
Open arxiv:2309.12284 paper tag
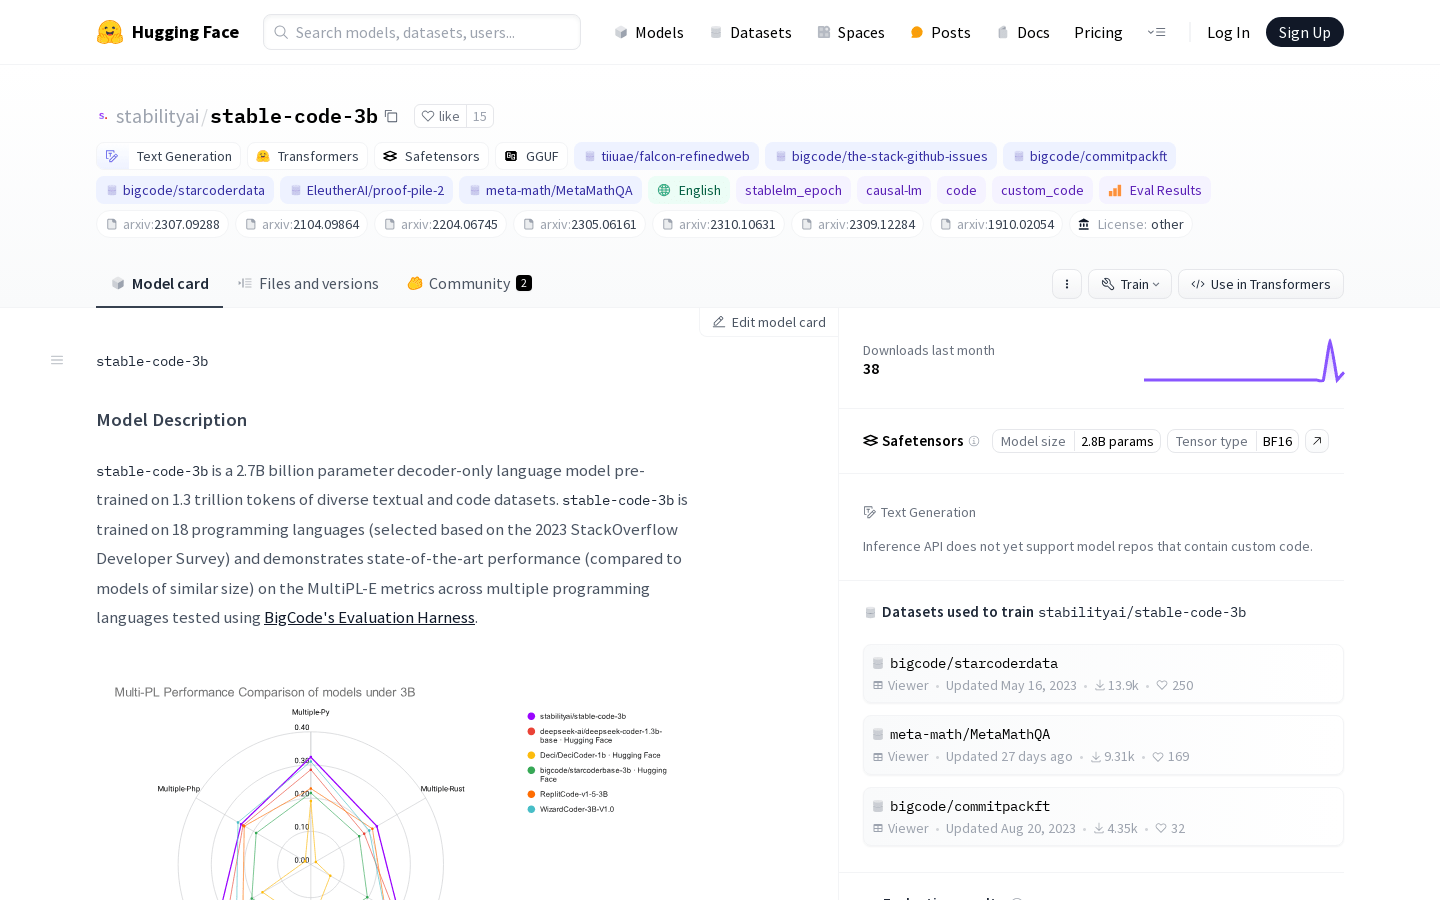point(858,224)
